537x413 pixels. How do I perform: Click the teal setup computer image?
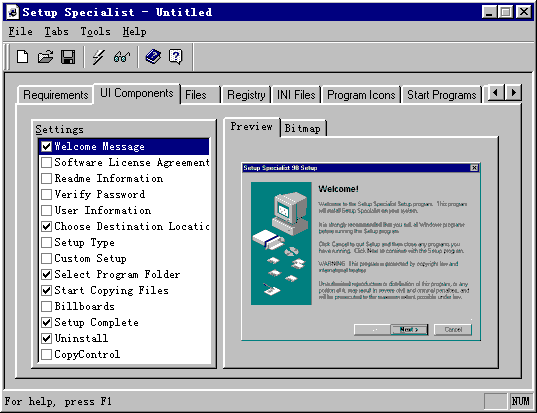click(x=281, y=243)
